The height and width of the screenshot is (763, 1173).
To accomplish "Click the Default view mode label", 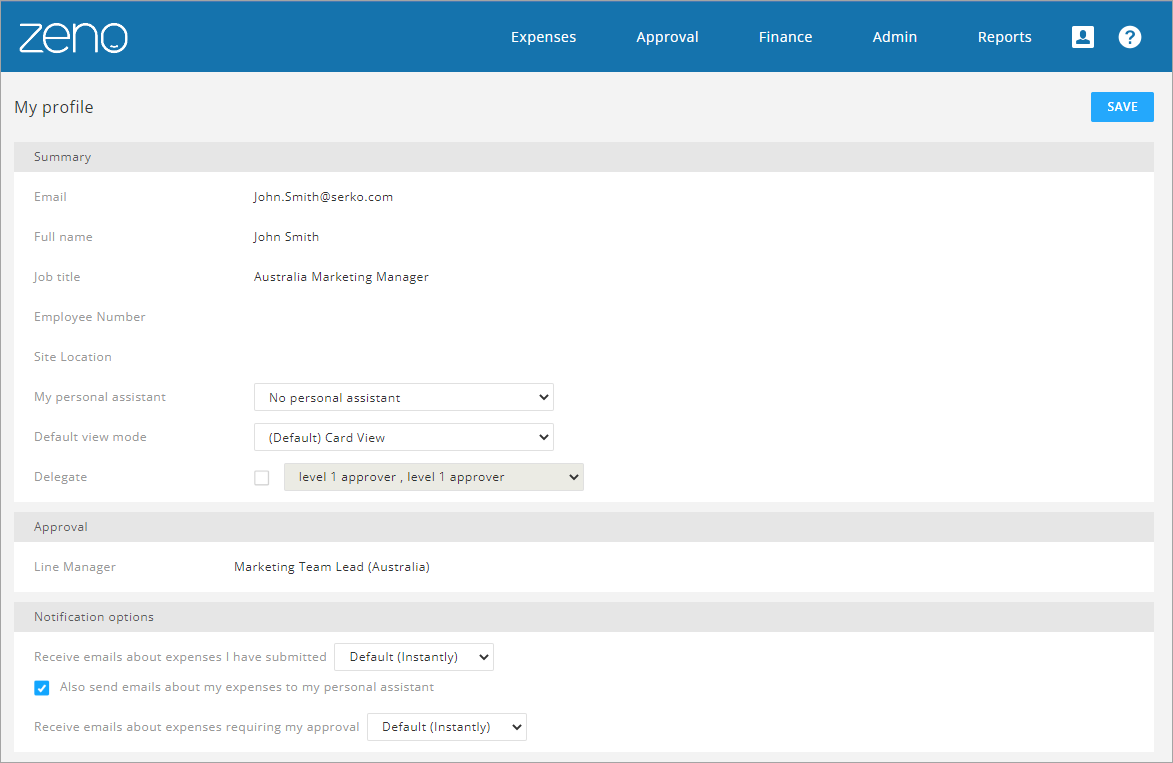I will pos(91,437).
